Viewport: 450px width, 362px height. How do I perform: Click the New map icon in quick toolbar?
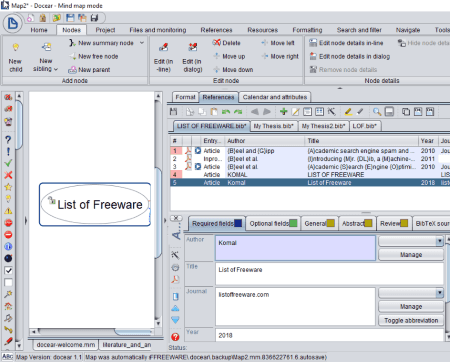pyautogui.click(x=31, y=18)
